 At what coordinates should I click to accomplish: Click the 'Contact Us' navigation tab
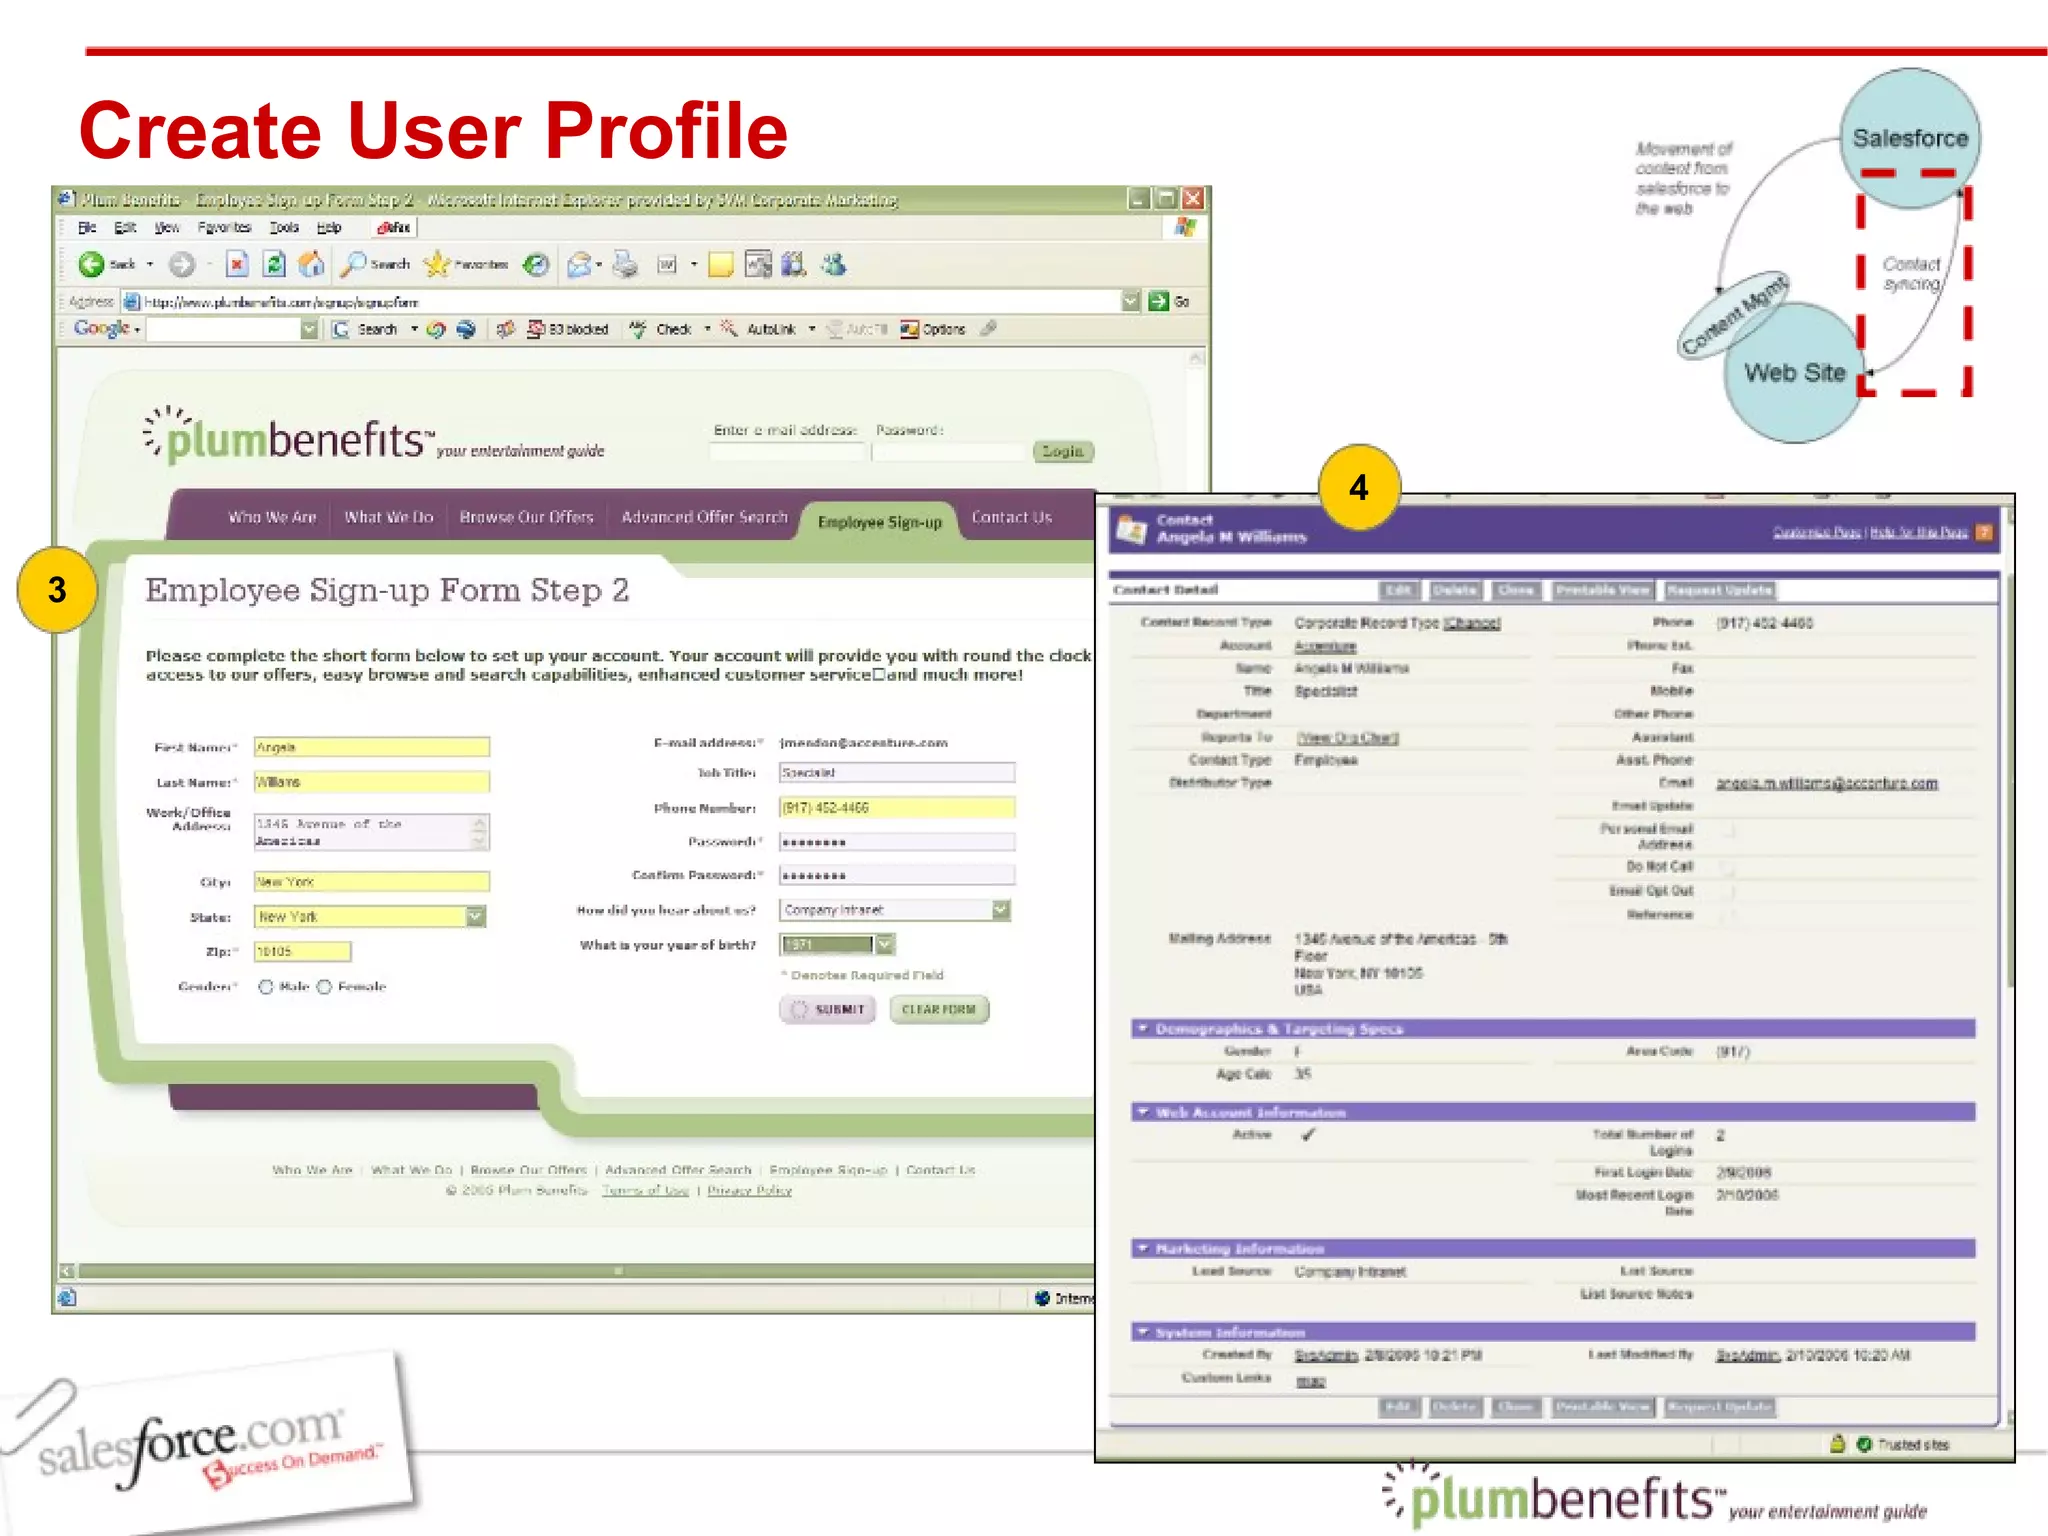(x=1011, y=517)
